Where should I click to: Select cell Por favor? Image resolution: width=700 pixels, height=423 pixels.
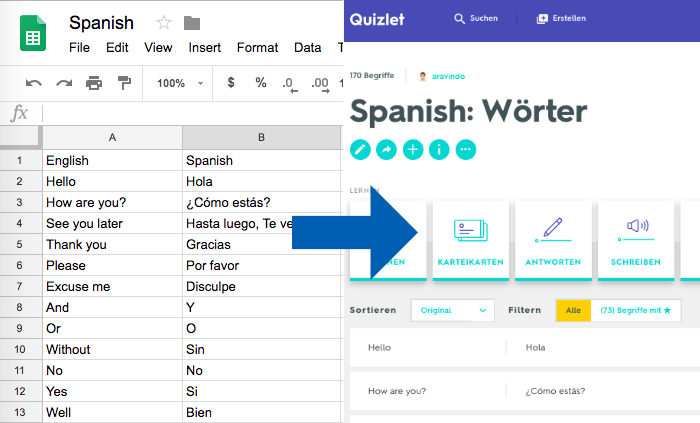pyautogui.click(x=262, y=265)
